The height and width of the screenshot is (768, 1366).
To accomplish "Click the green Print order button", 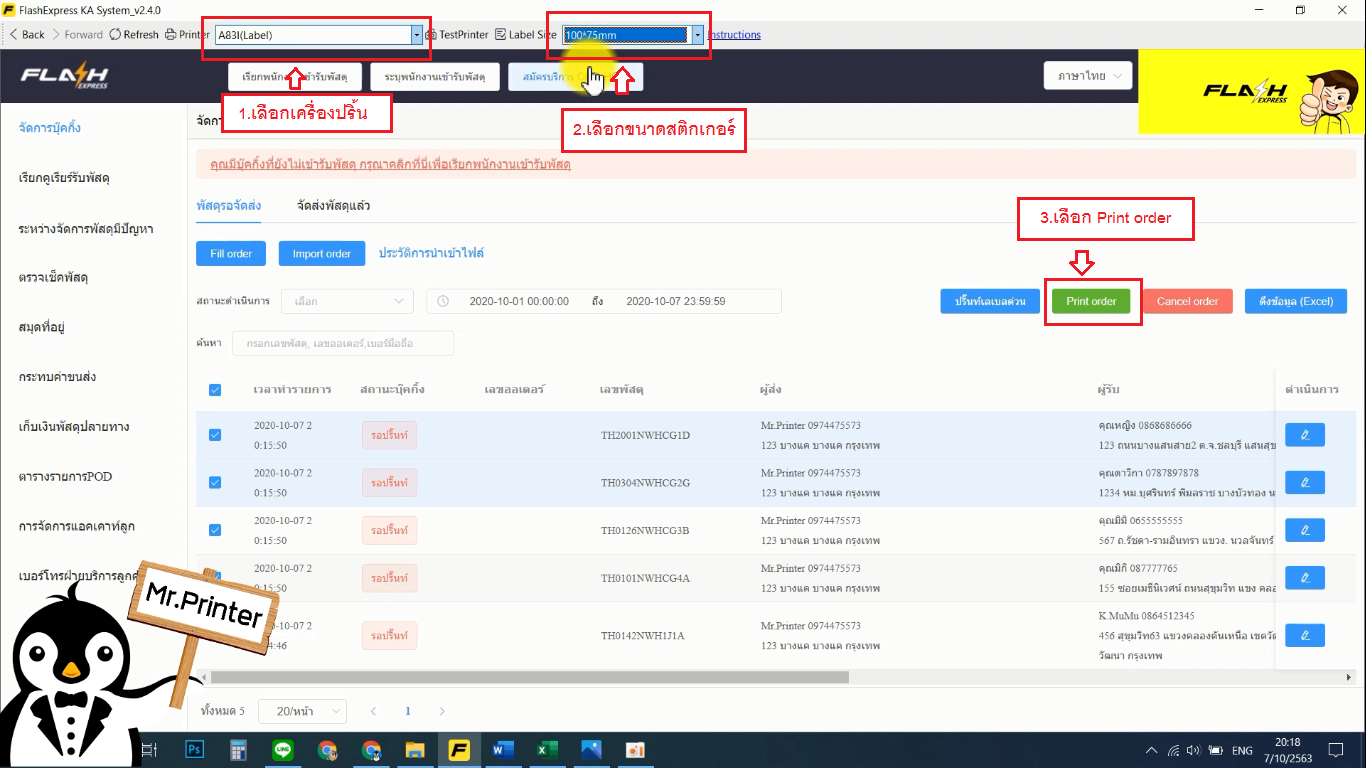I will 1091,301.
